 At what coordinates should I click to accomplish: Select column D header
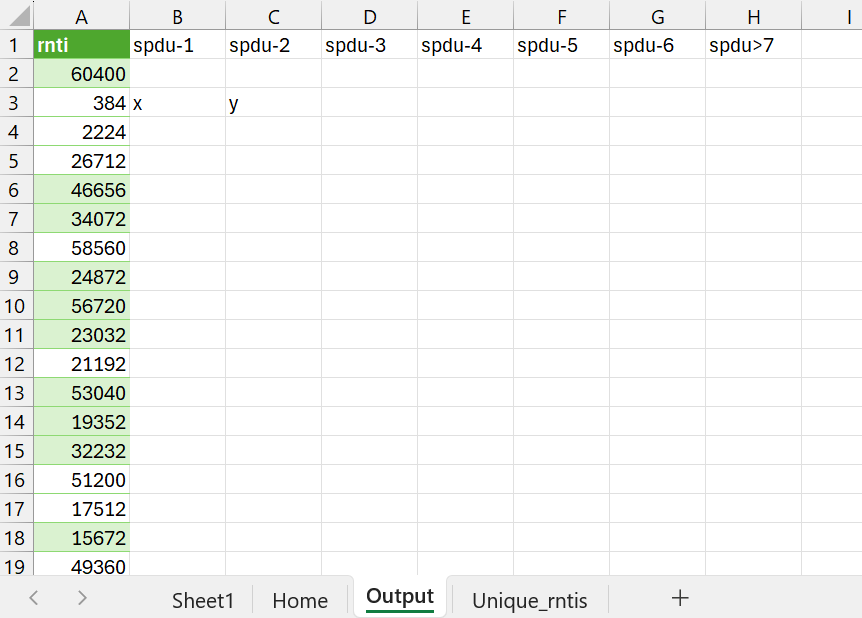coord(369,16)
